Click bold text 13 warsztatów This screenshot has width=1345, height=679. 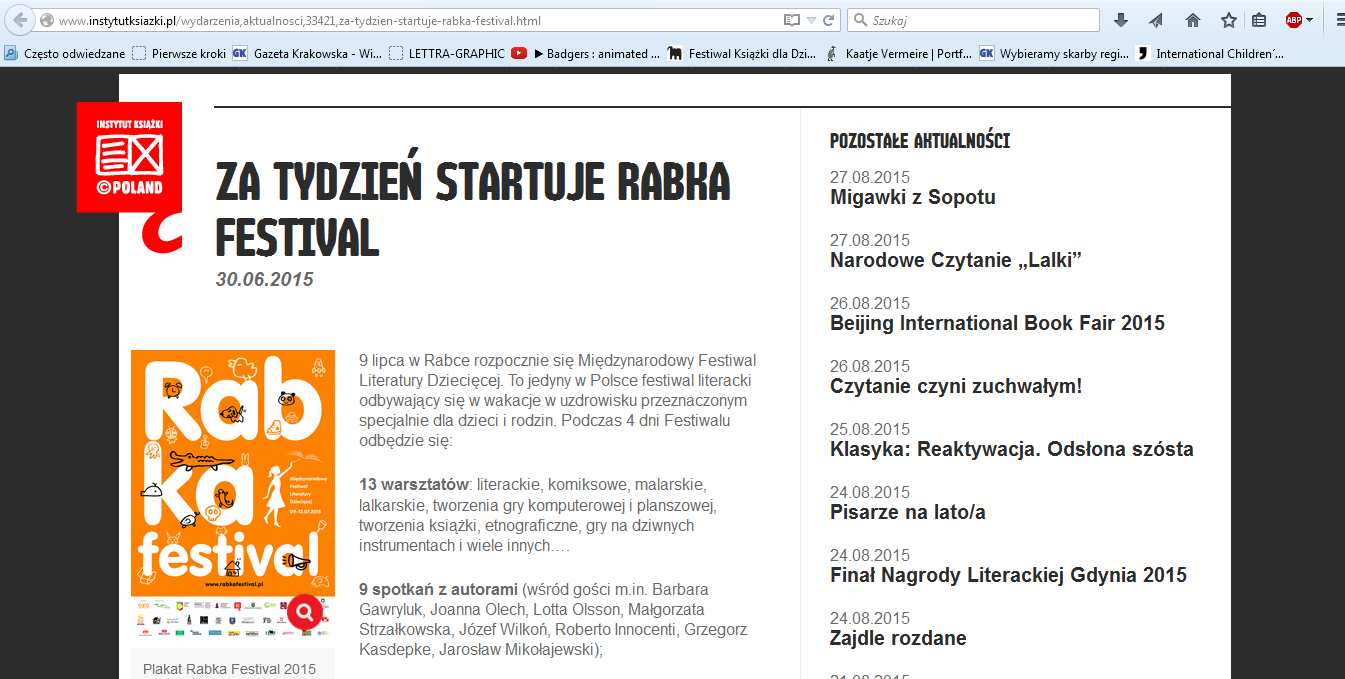[x=414, y=484]
